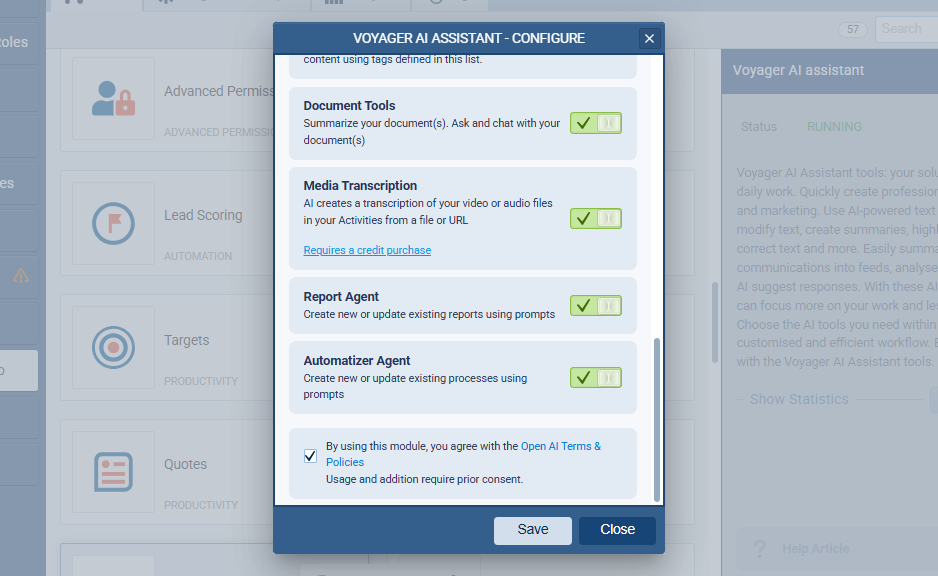This screenshot has height=576, width=938.
Task: Turn off the Media Transcription switch
Action: [596, 218]
